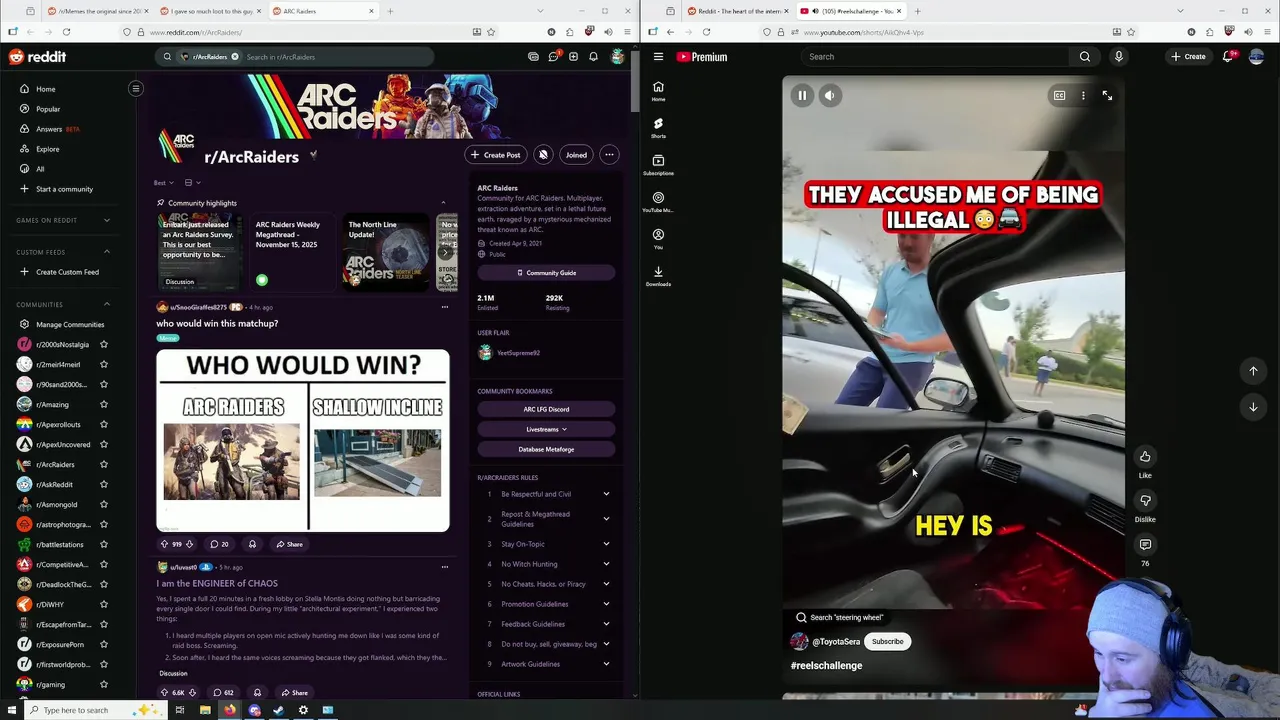Screen dimensions: 1280x720
Task: Favorite r/Amazing with star icon
Action: pyautogui.click(x=104, y=404)
